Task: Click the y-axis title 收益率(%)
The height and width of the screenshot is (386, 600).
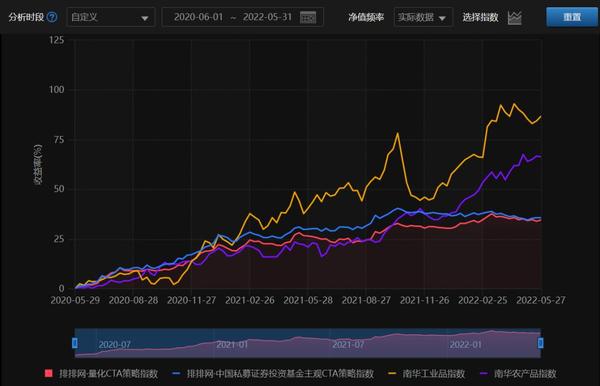Action: (x=38, y=164)
